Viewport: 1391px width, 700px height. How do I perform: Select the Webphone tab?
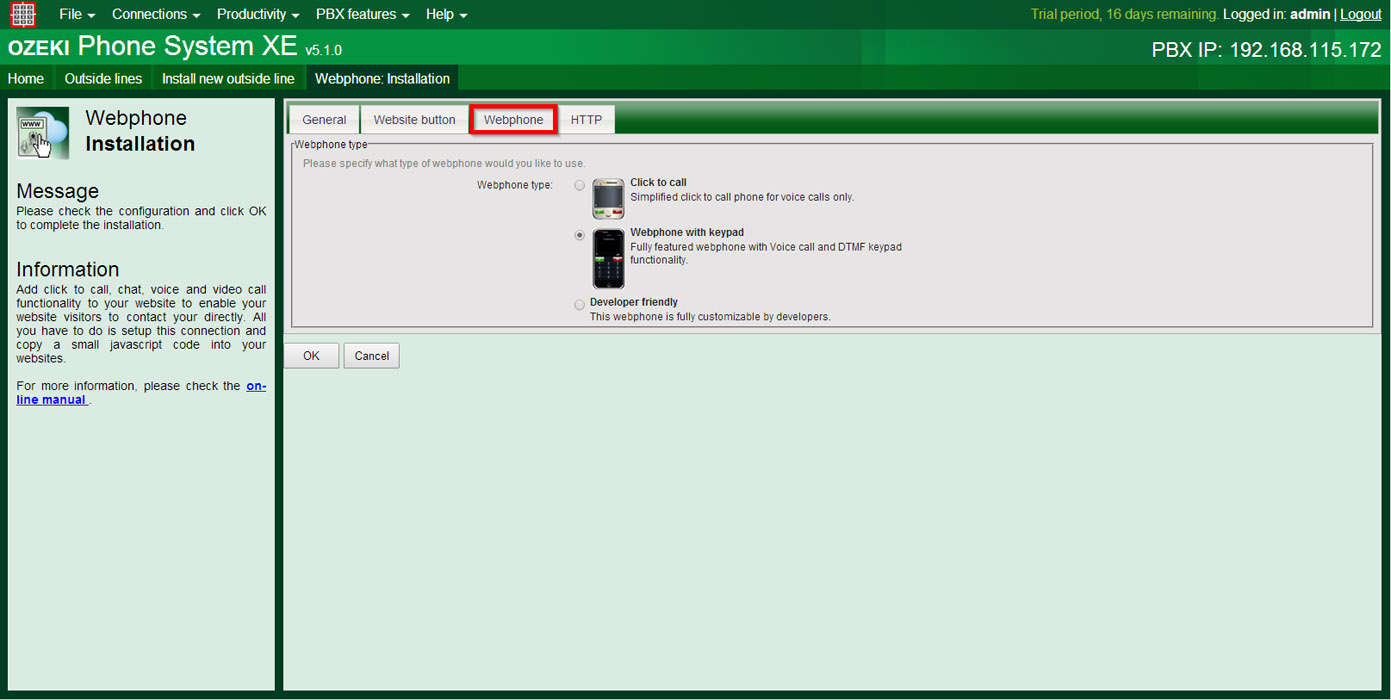coord(514,119)
